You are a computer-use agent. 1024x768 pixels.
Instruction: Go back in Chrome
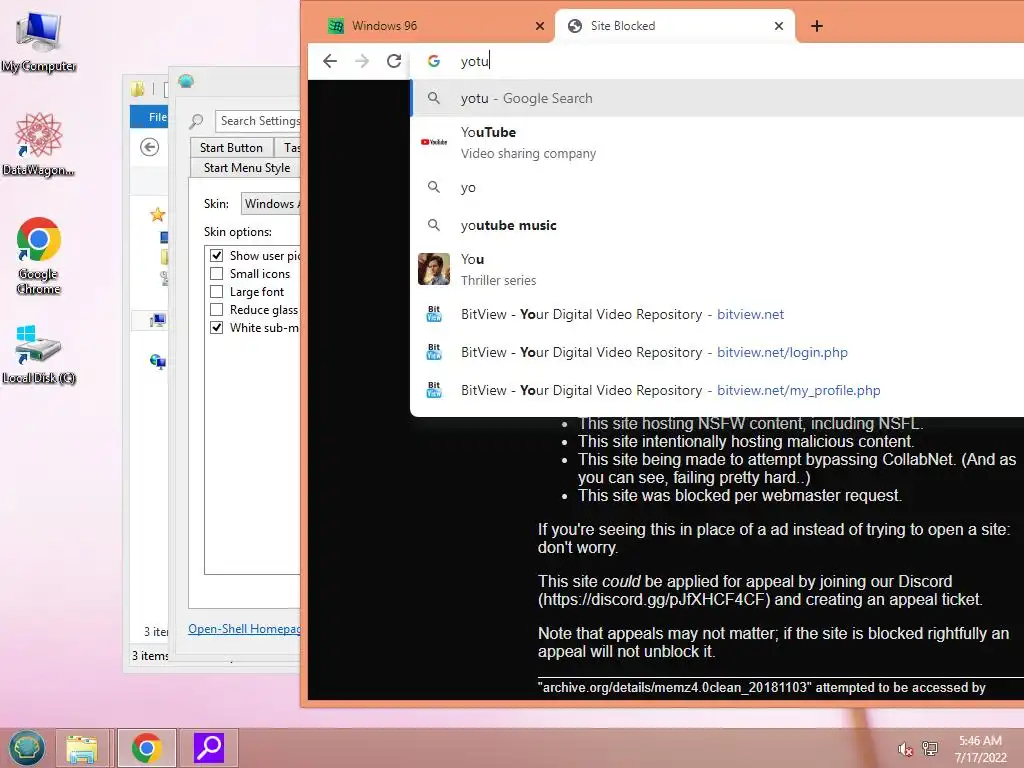pos(330,61)
